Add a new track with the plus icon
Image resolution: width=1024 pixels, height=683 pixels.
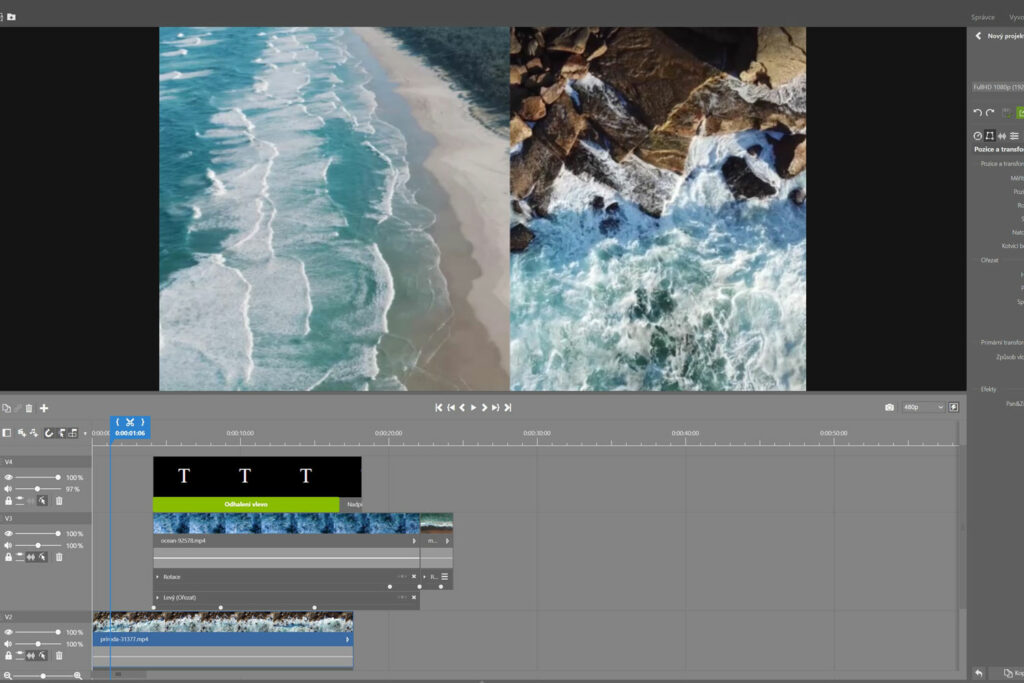[x=44, y=408]
